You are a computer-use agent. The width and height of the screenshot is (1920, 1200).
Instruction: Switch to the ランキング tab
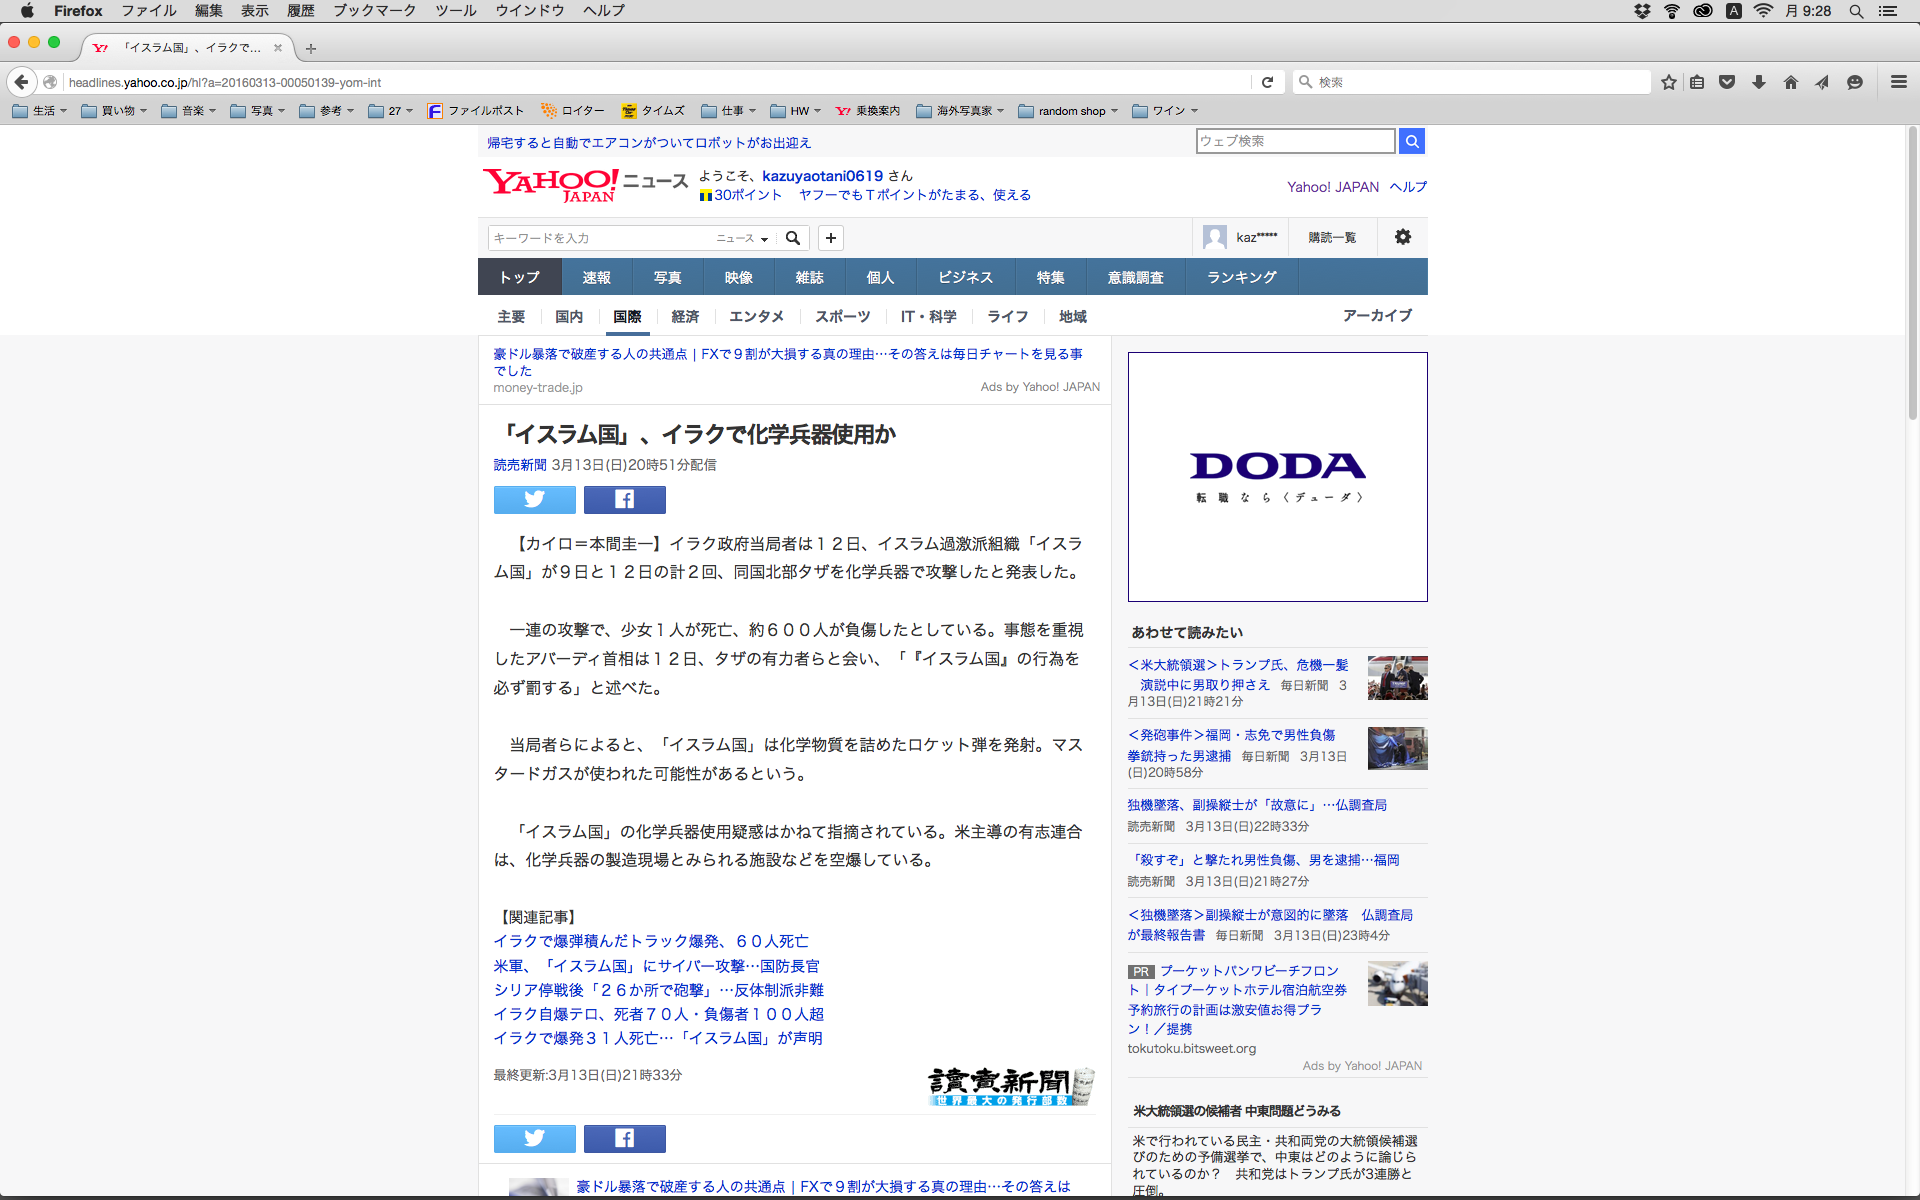pos(1241,277)
